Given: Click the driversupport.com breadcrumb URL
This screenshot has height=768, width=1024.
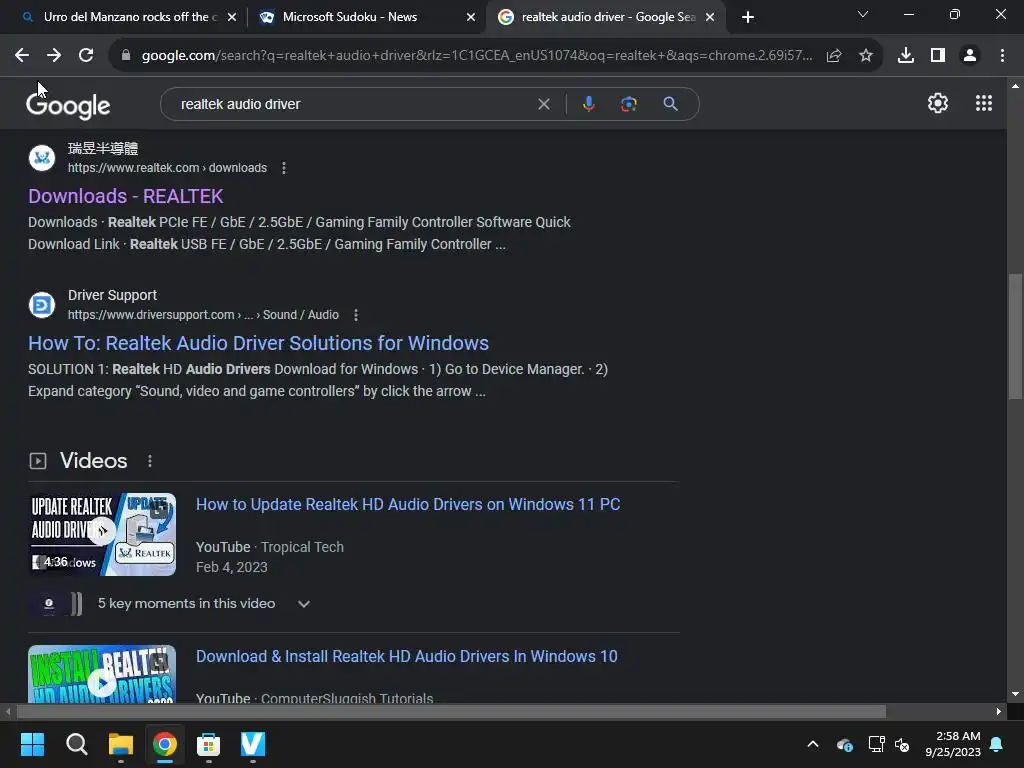Looking at the screenshot, I should point(203,315).
